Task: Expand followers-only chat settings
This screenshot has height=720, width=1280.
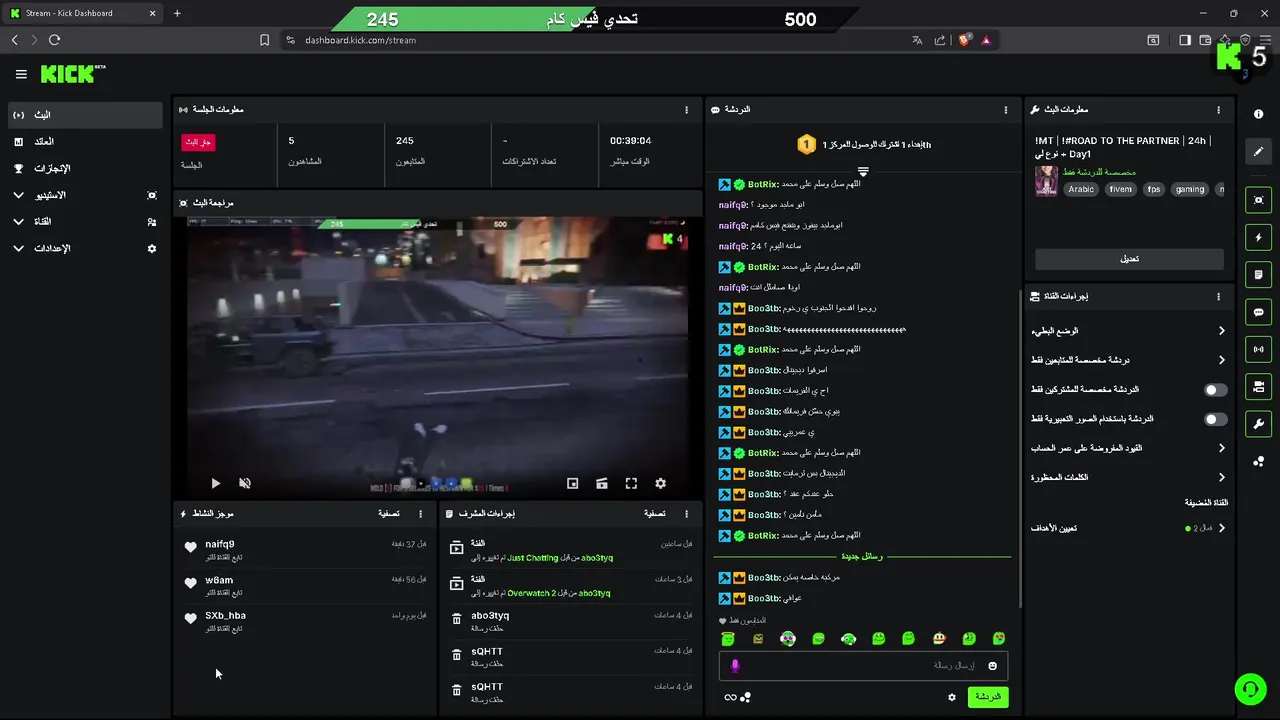Action: [x=1128, y=360]
